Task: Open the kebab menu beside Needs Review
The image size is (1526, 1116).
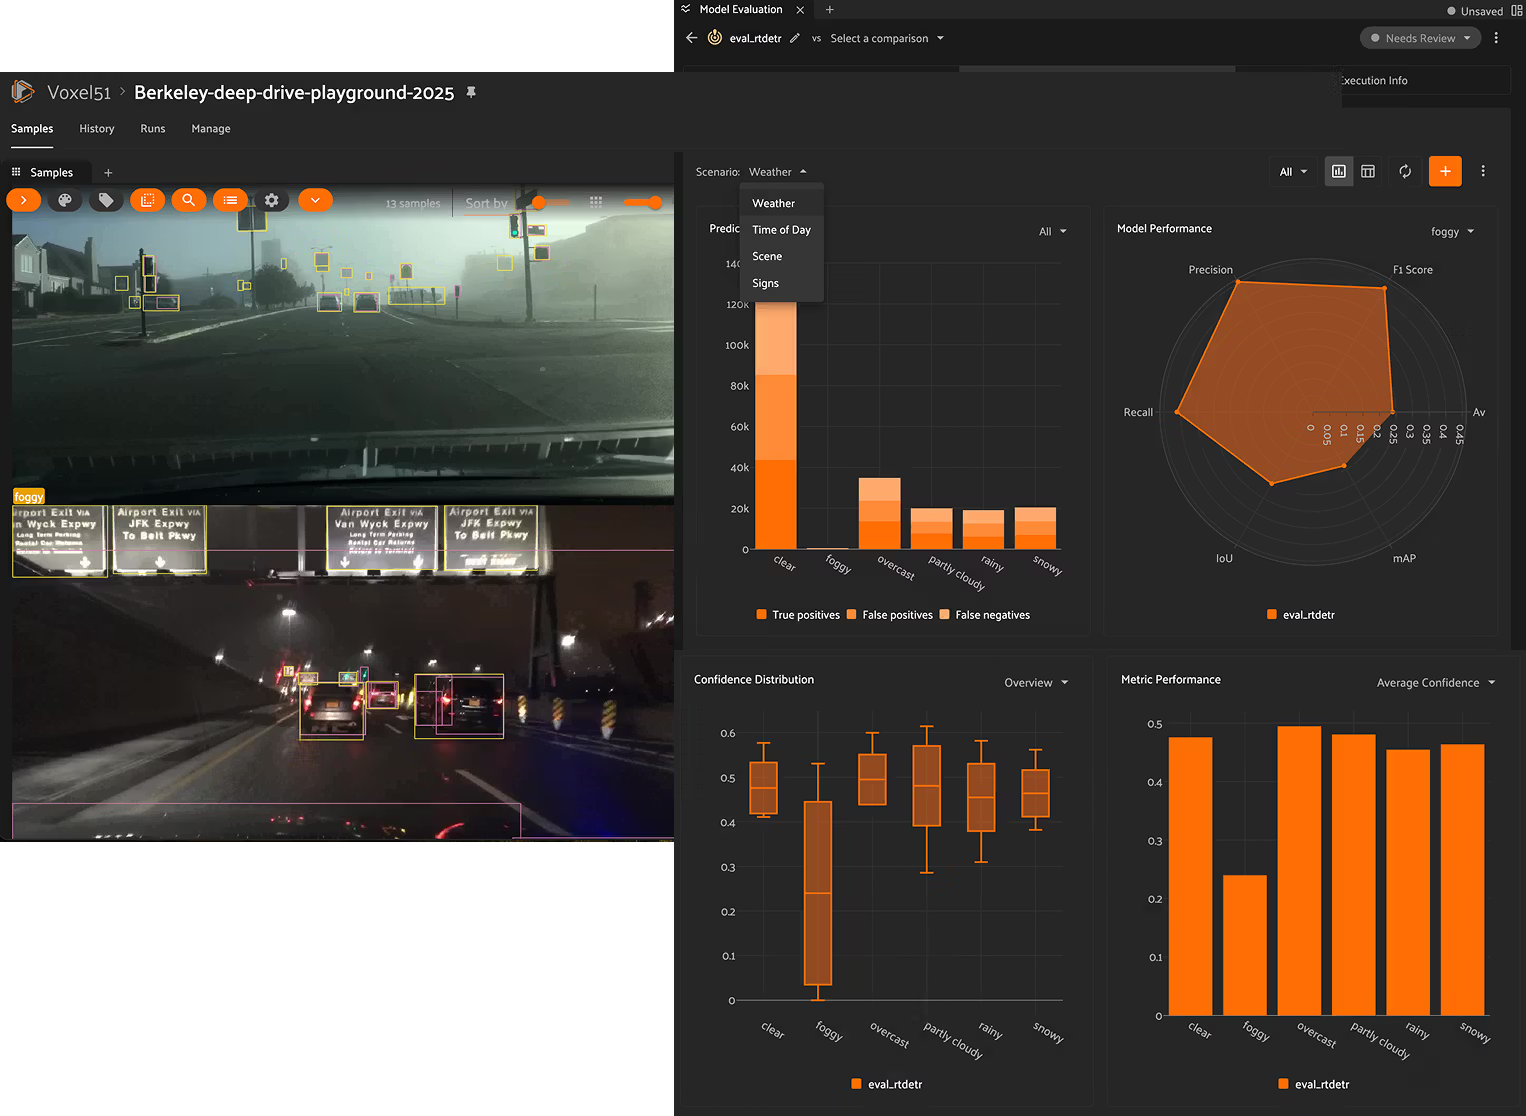Action: (x=1496, y=38)
